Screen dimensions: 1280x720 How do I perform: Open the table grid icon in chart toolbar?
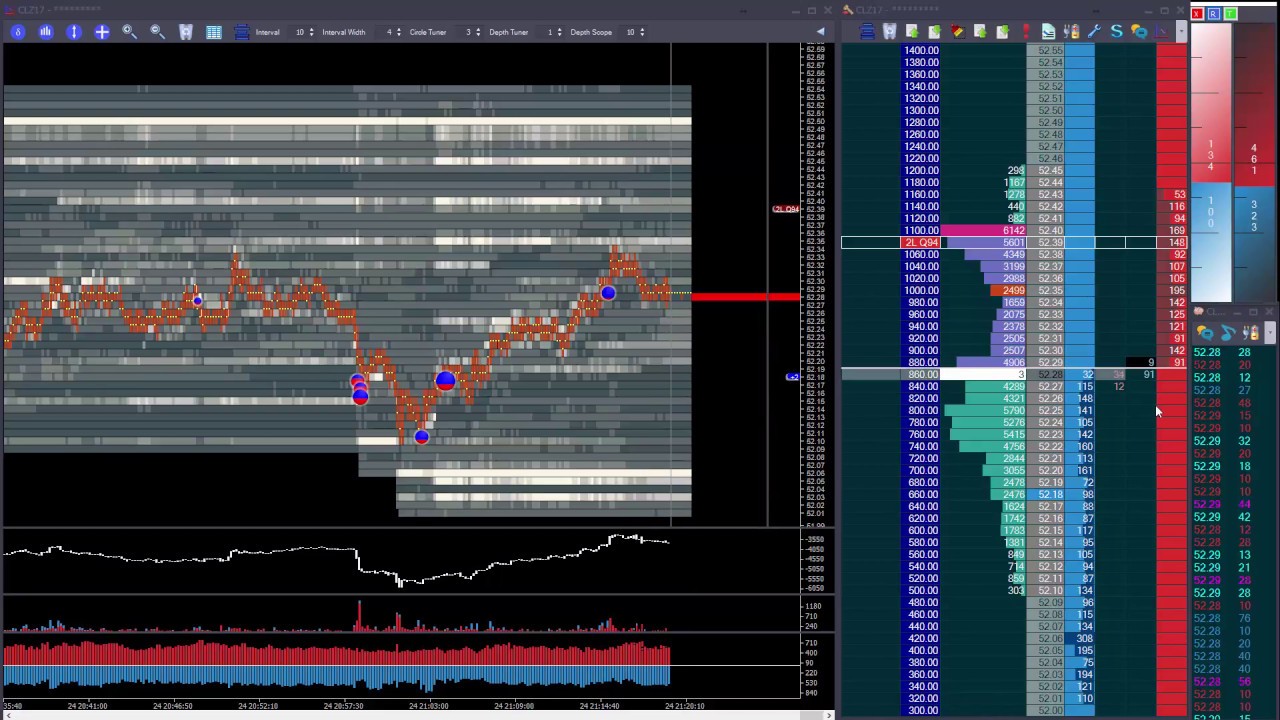(213, 32)
